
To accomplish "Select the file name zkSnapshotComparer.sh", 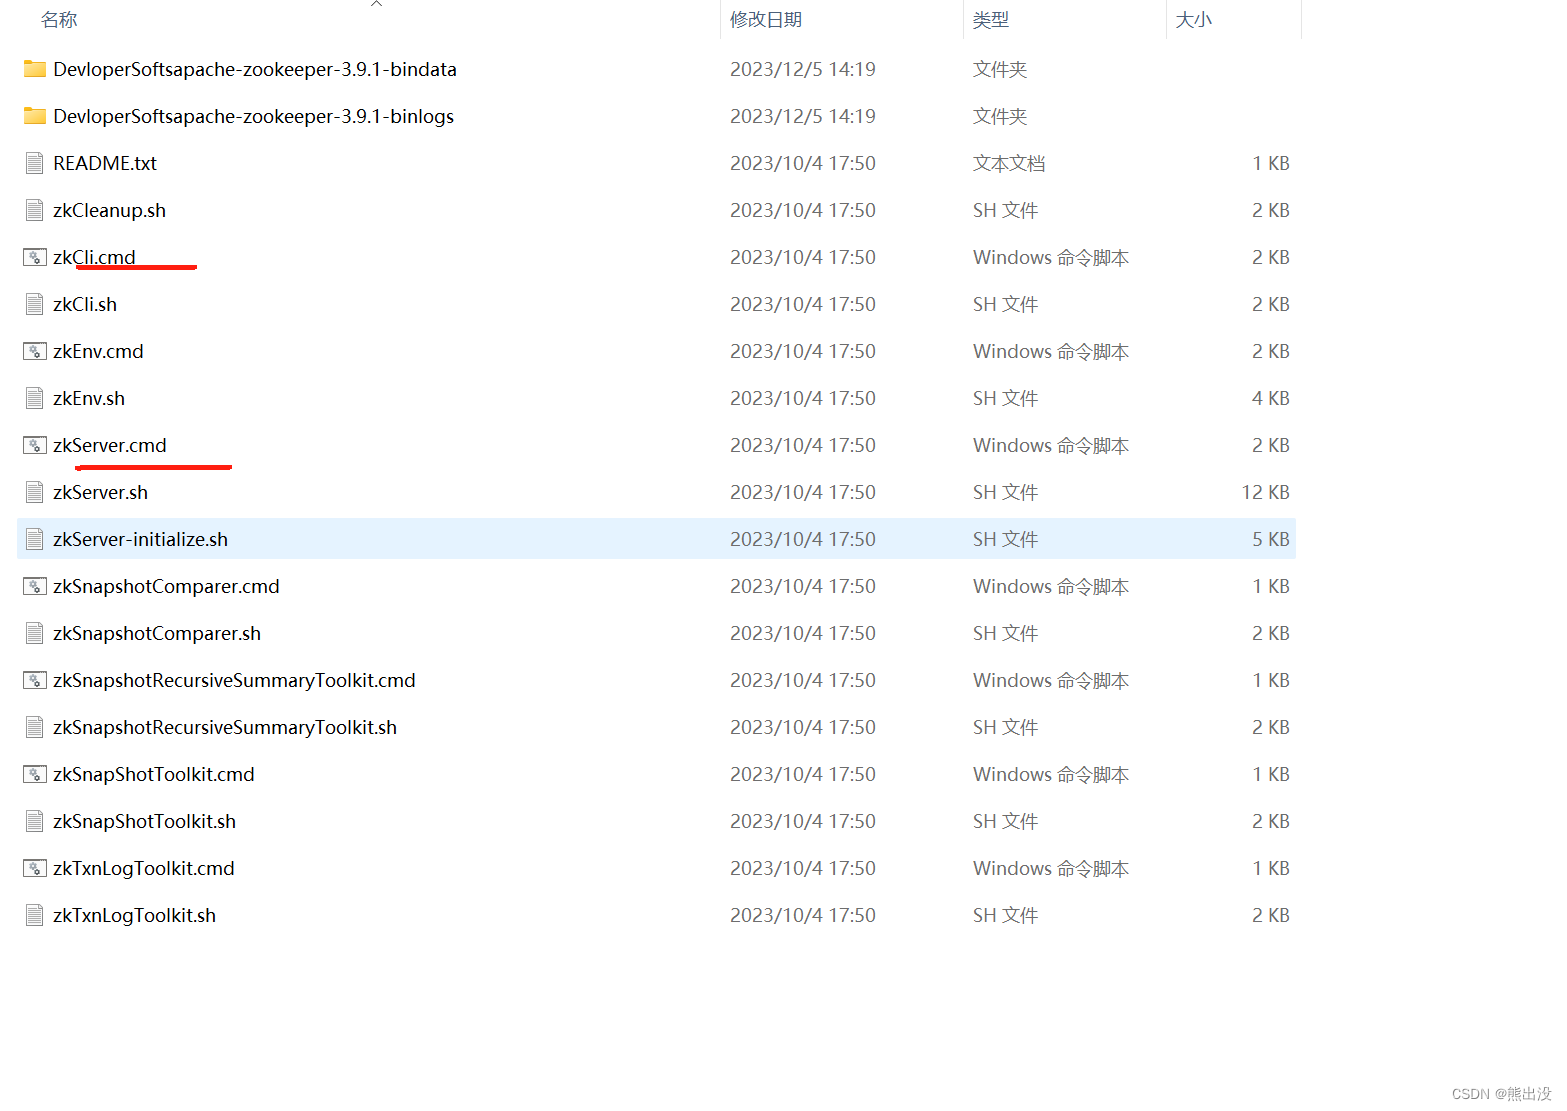I will tap(157, 633).
